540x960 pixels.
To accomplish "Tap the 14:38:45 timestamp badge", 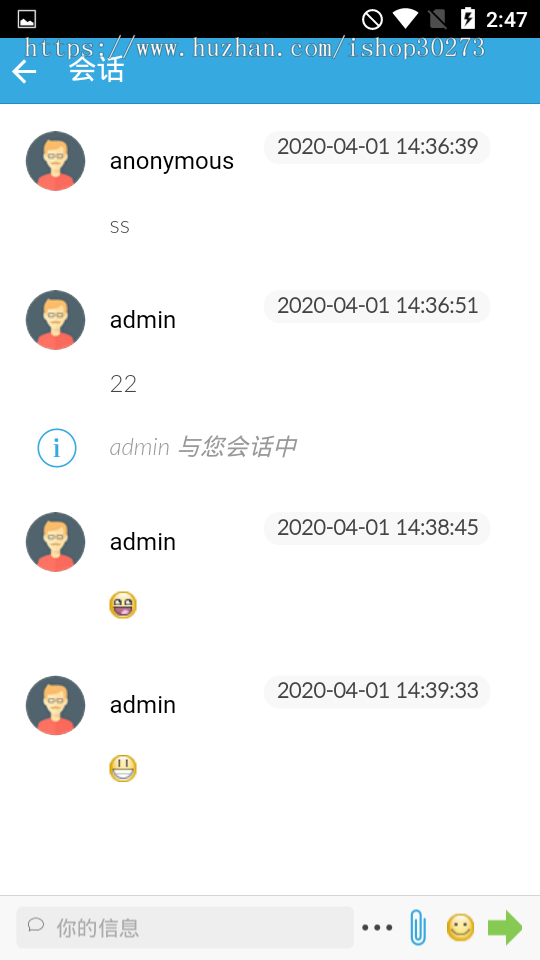I will 377,528.
